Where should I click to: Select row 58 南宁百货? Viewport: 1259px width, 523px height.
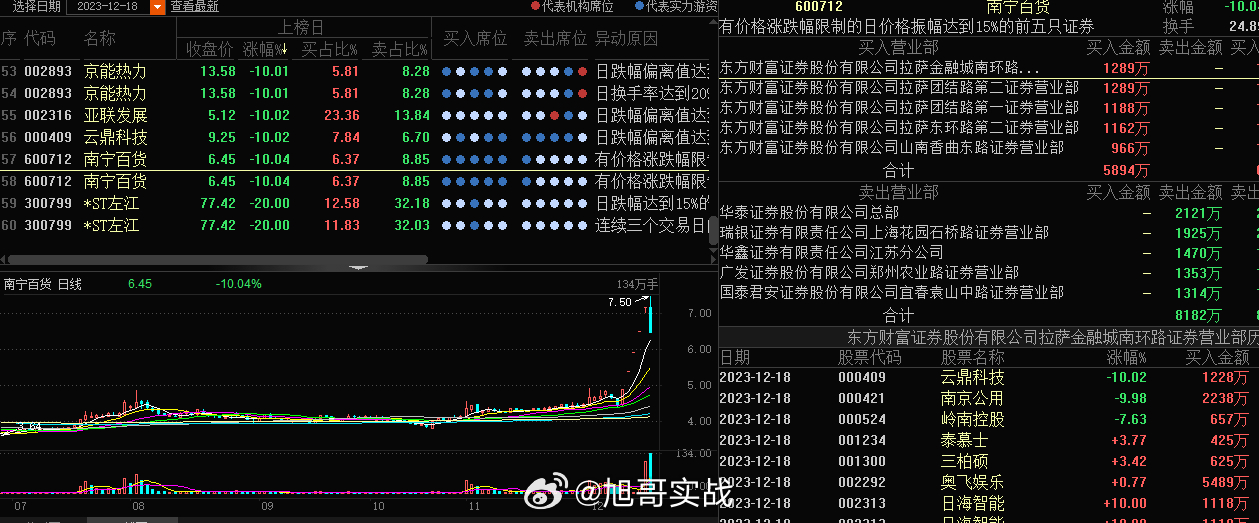355,181
